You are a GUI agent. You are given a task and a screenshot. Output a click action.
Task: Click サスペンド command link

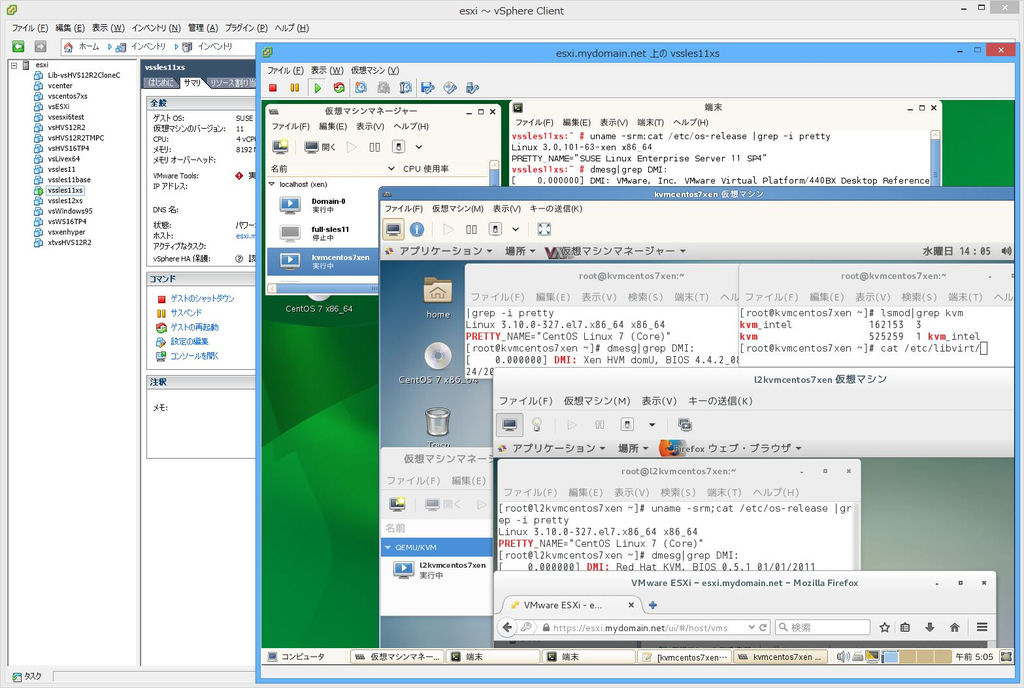(186, 313)
